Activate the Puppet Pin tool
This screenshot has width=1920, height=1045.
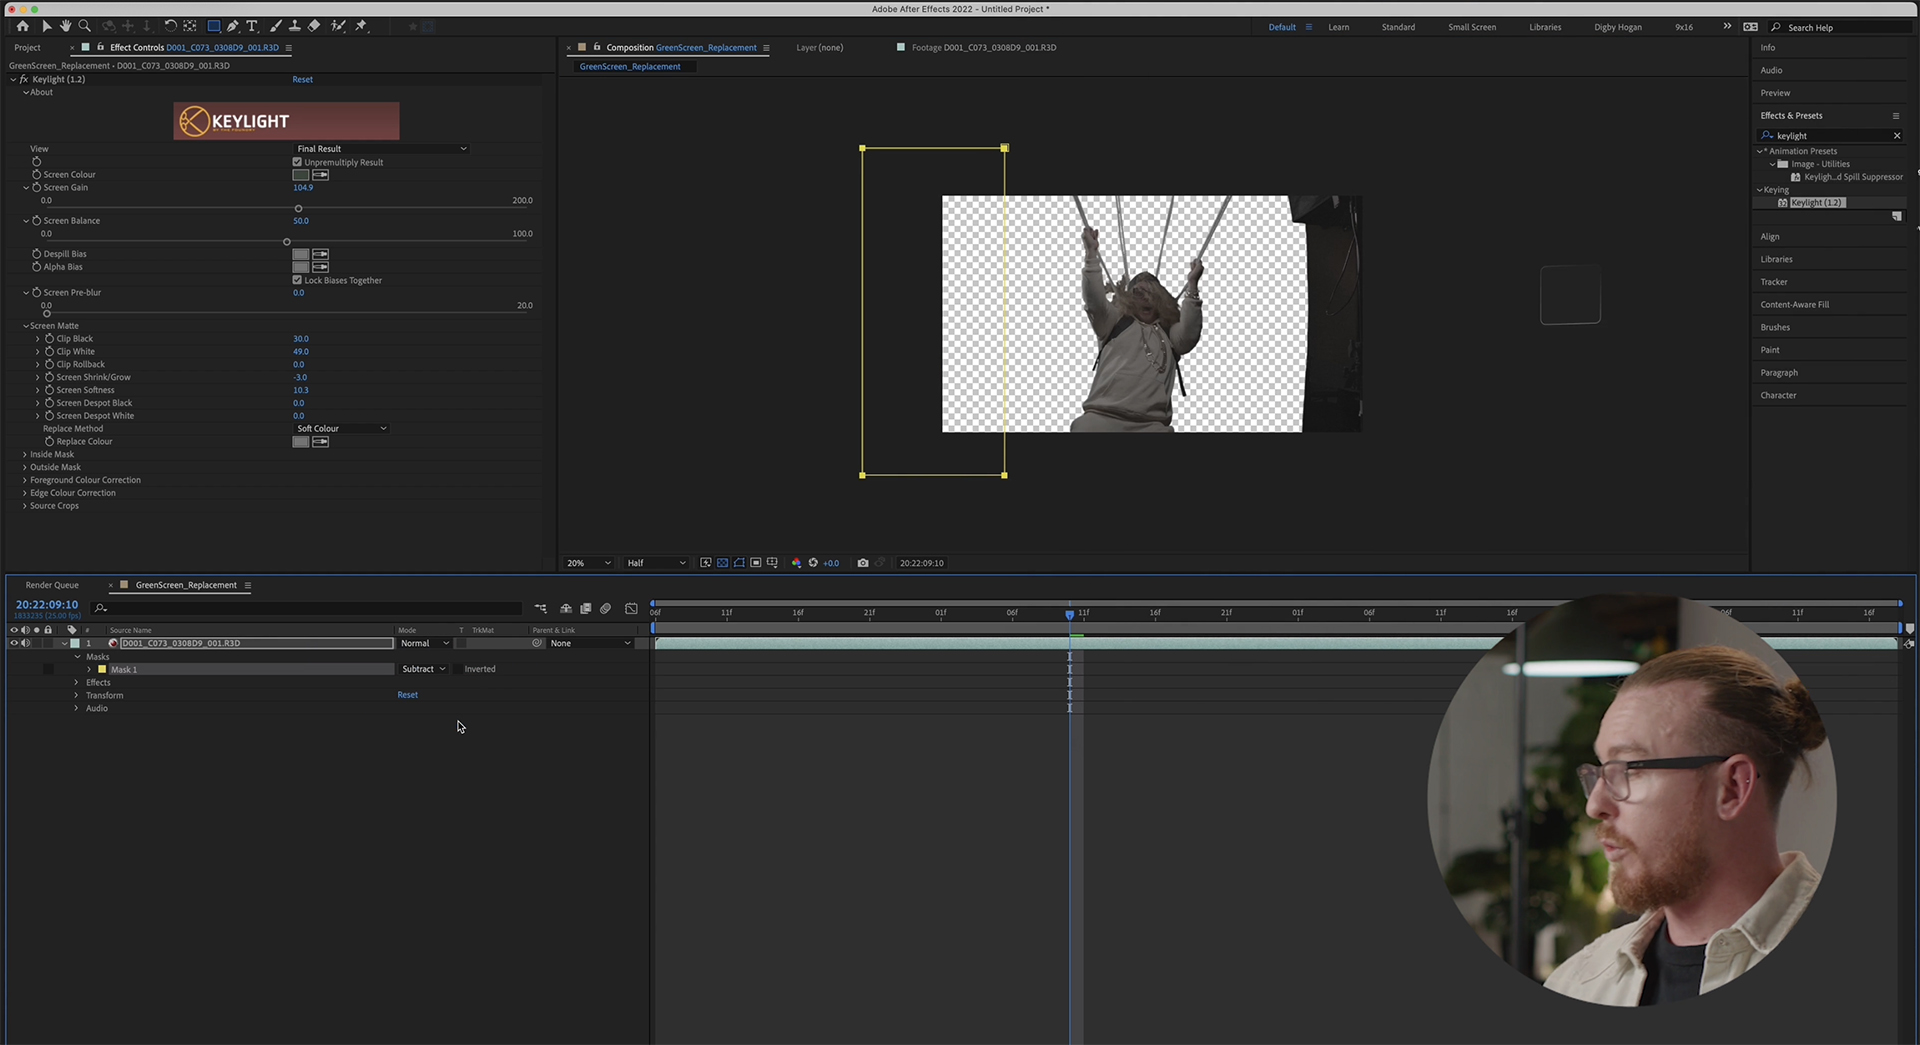361,26
